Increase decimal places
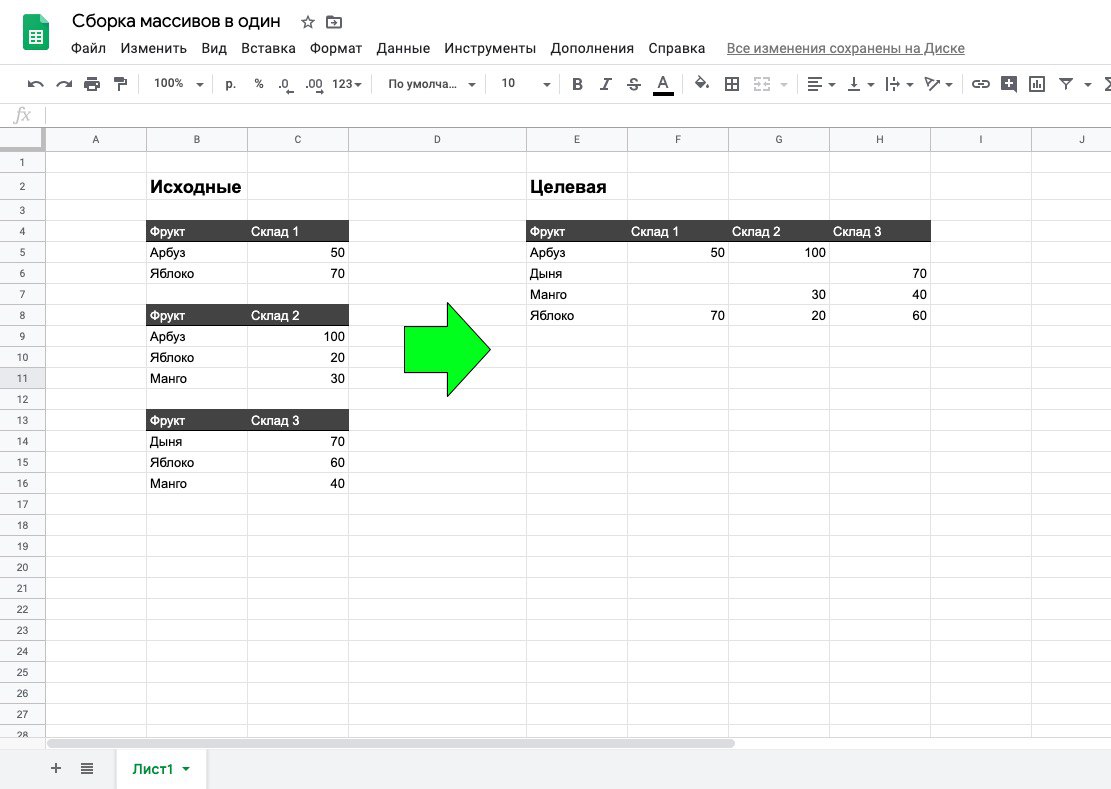The height and width of the screenshot is (789, 1111). (x=314, y=84)
